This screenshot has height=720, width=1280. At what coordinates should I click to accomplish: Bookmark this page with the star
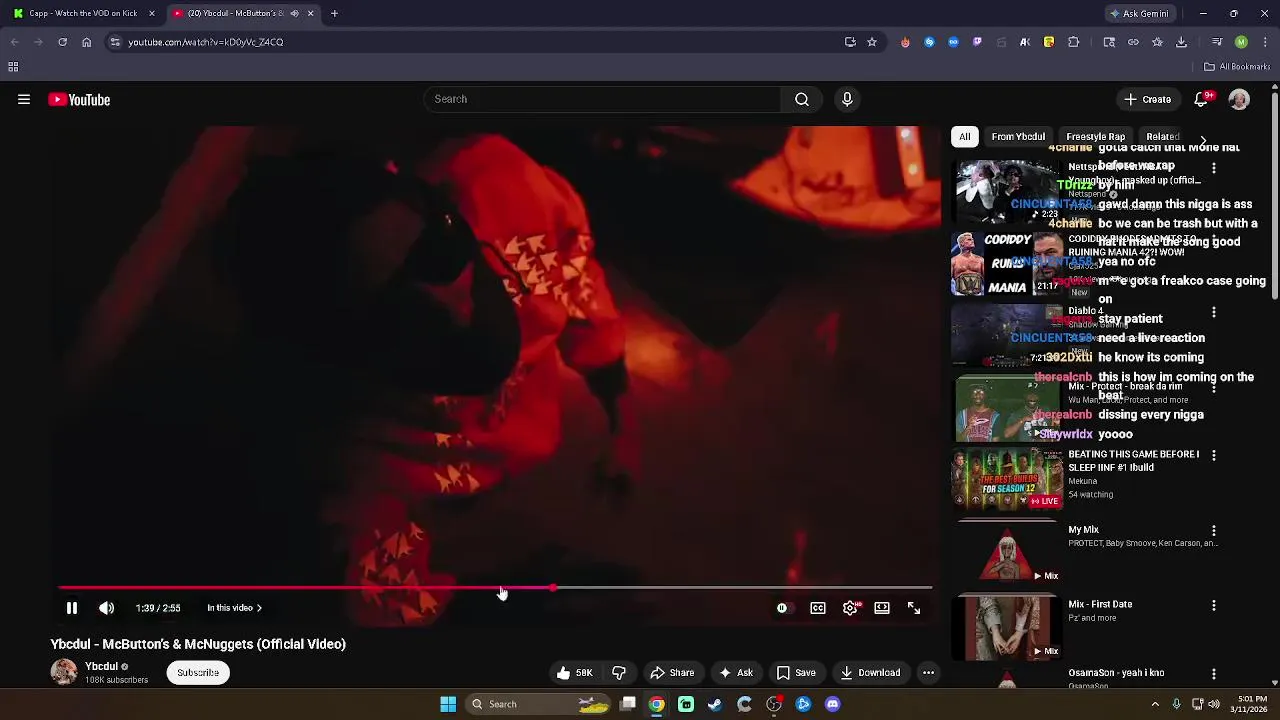[x=872, y=42]
